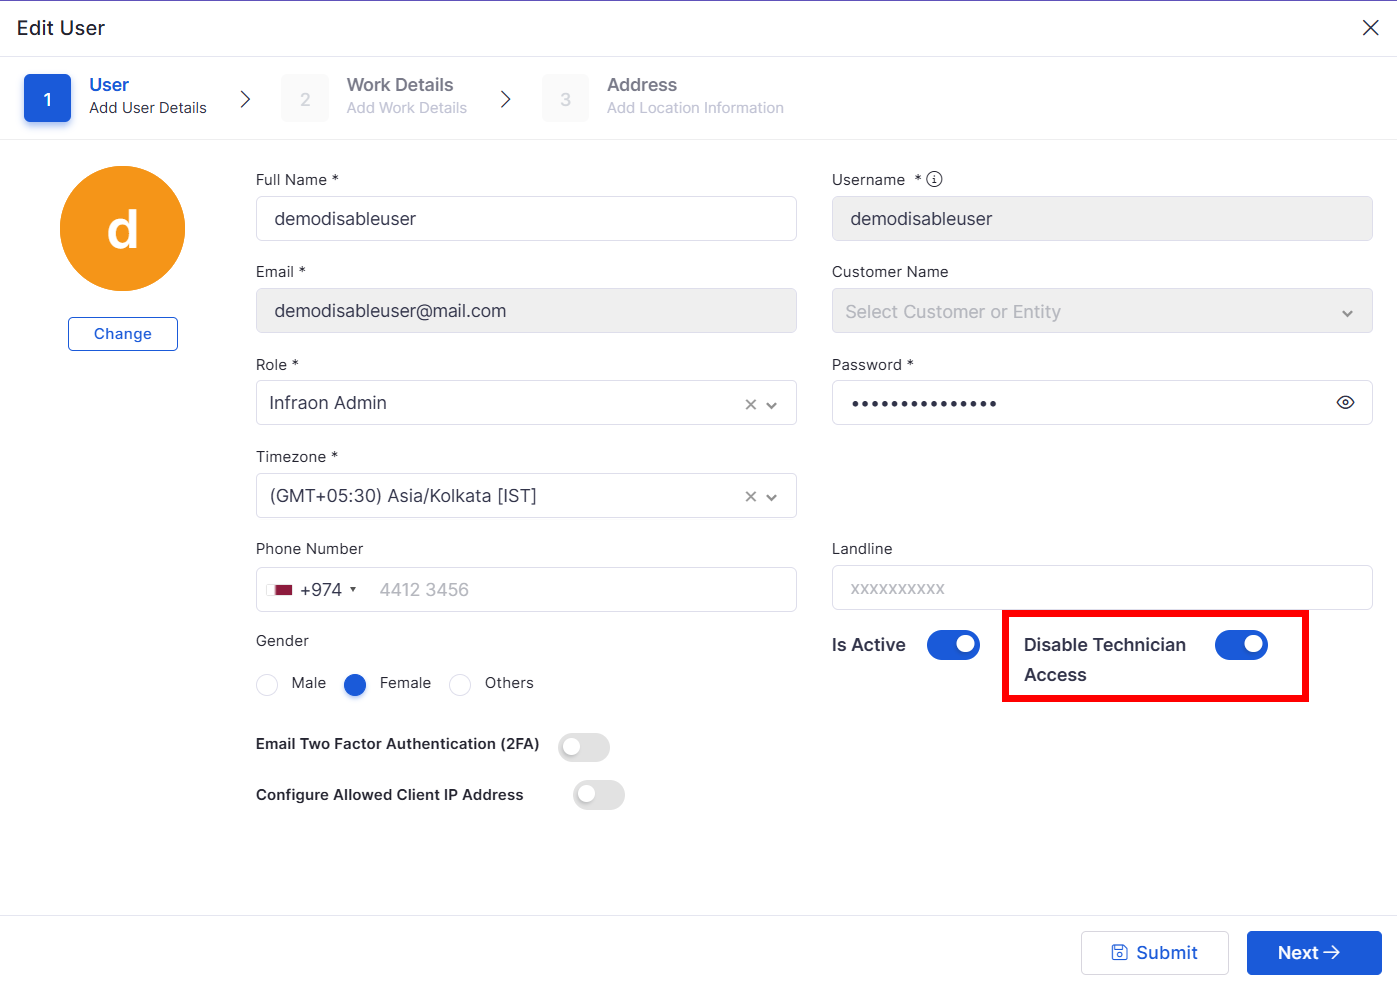Viewport: 1397px width, 987px height.
Task: Expand the Timezone dropdown arrow
Action: pyautogui.click(x=772, y=497)
